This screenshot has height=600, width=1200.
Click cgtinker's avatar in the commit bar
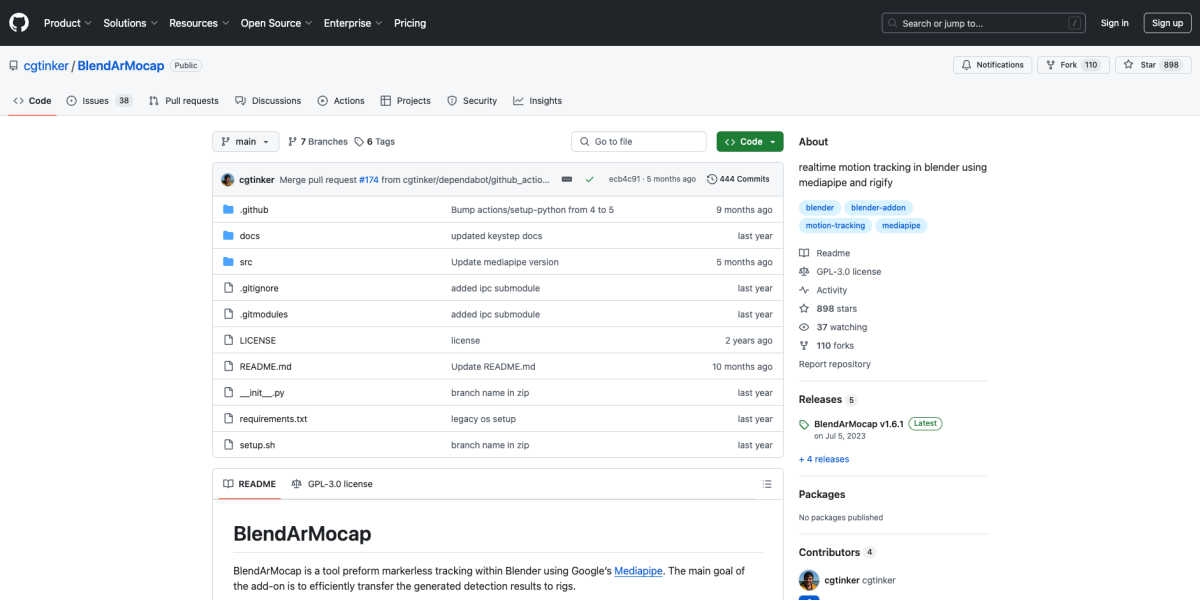pyautogui.click(x=228, y=179)
